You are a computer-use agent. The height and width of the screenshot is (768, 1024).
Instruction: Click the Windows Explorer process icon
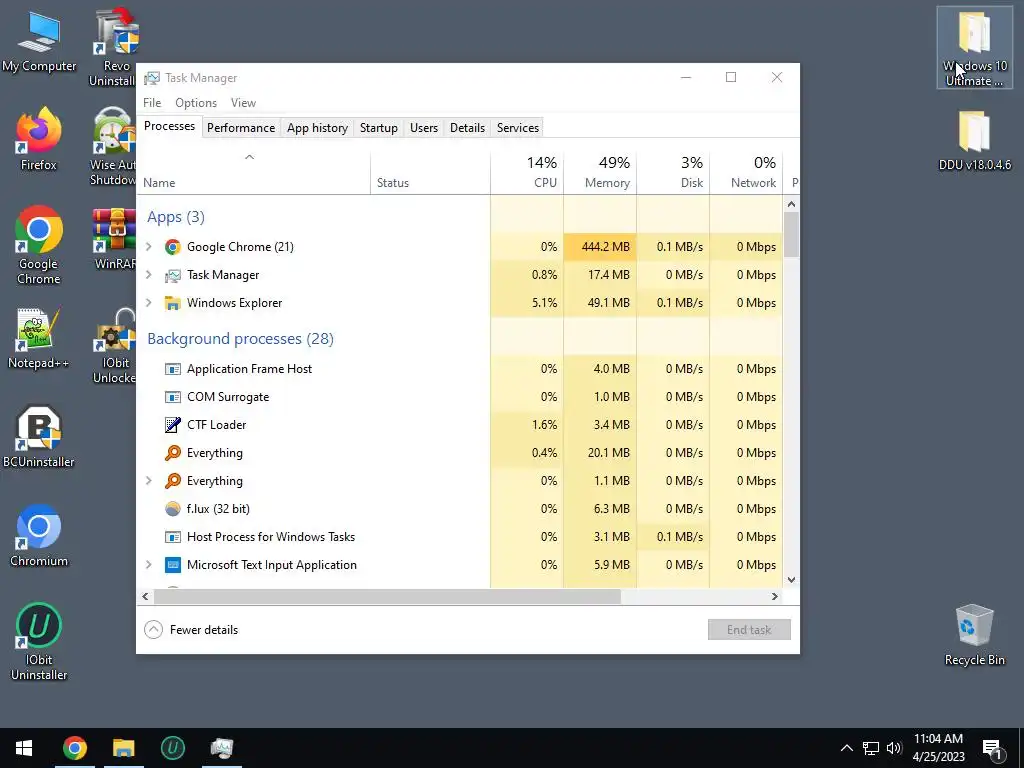[172, 303]
